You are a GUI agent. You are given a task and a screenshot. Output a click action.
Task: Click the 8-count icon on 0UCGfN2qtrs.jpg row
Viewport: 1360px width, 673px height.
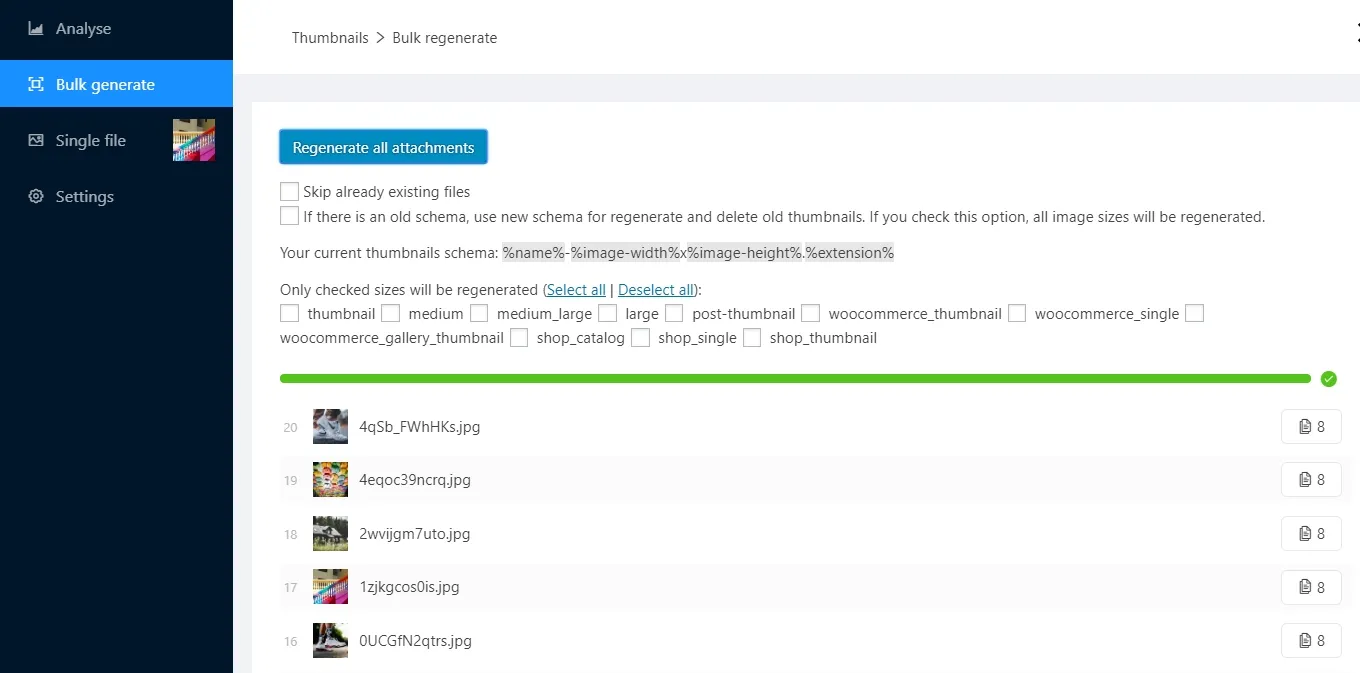tap(1311, 640)
